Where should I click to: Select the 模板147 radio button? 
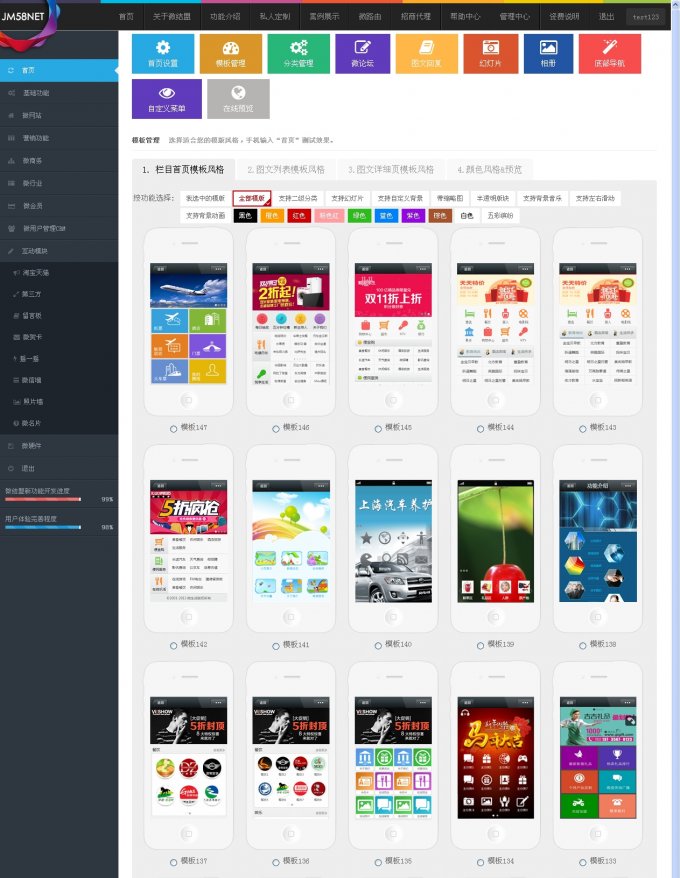(174, 429)
